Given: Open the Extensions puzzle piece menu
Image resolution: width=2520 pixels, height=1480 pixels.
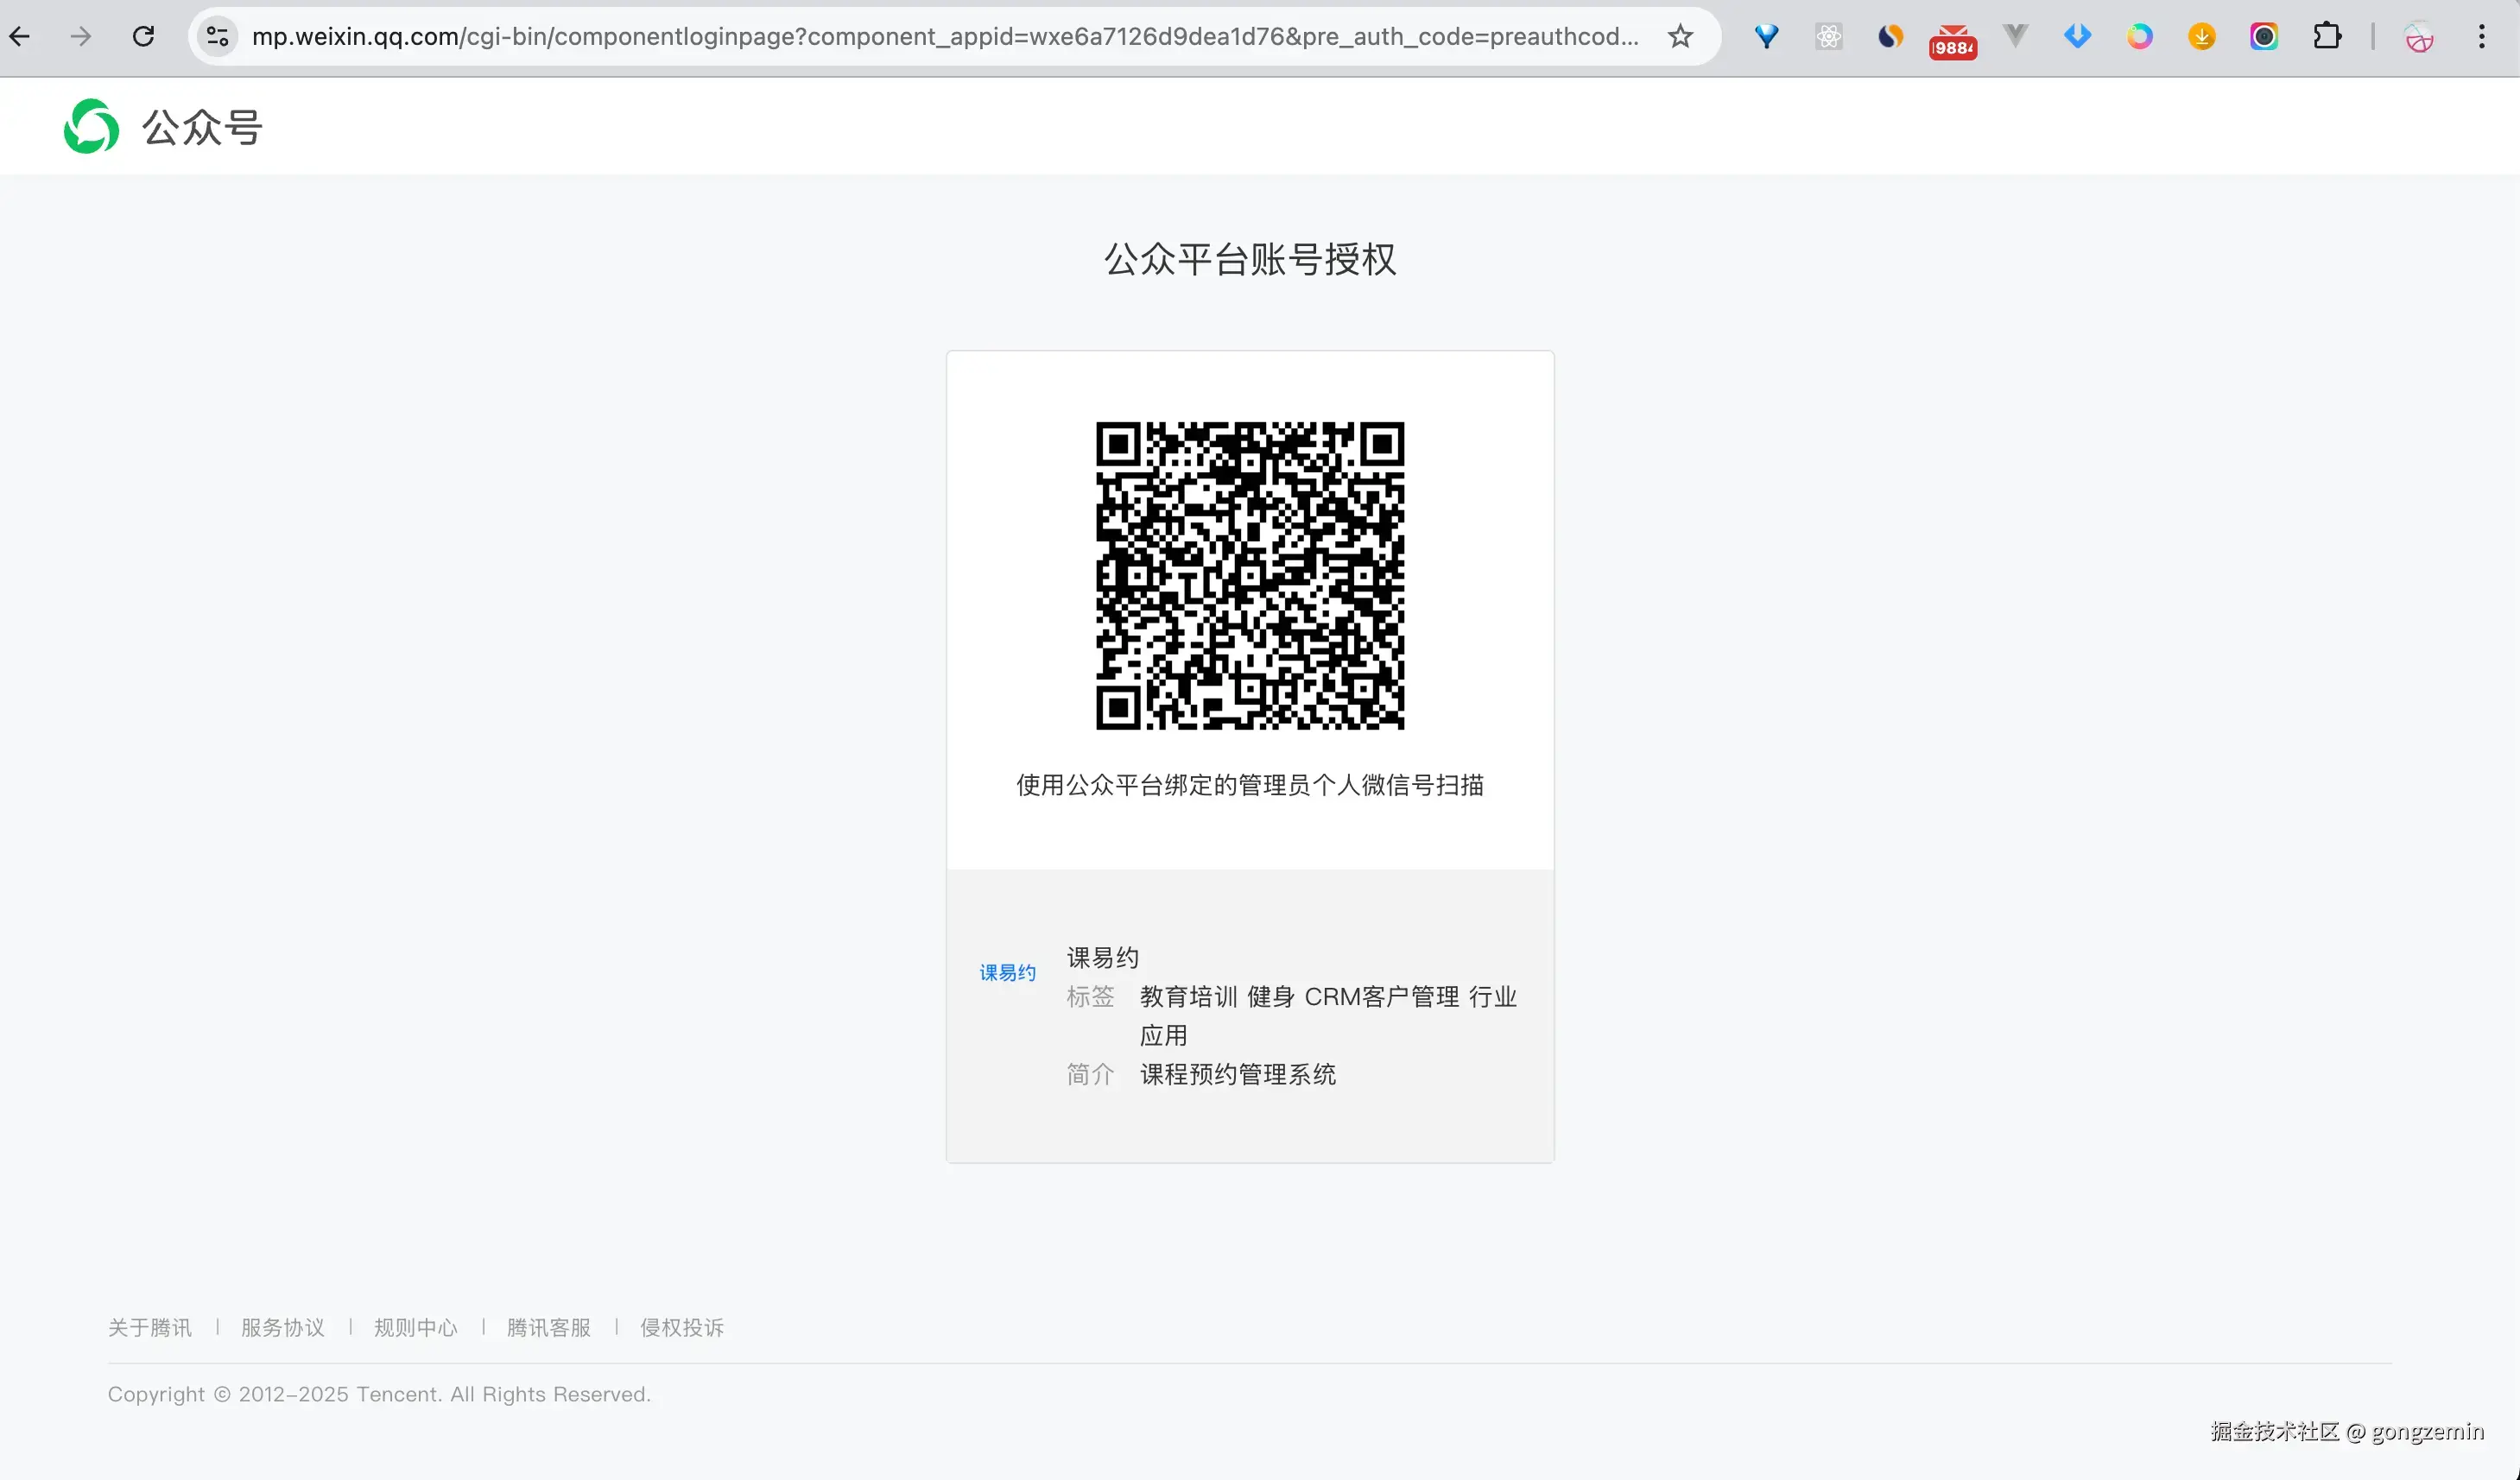Looking at the screenshot, I should [2327, 37].
